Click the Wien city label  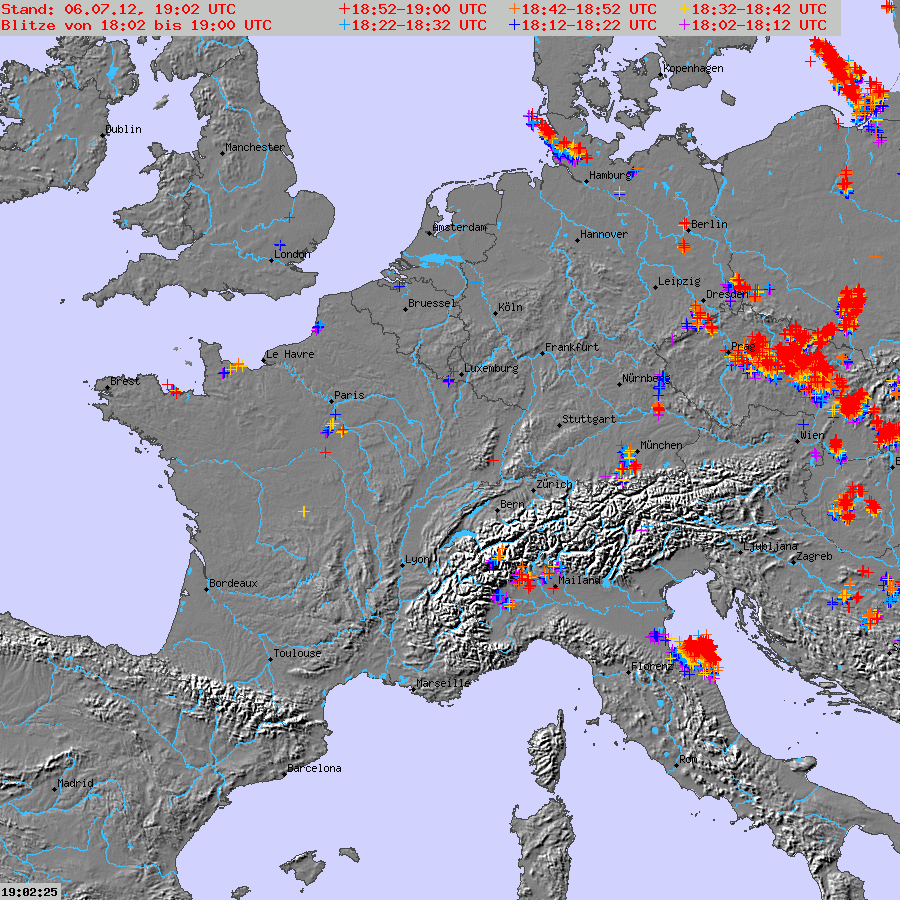[812, 436]
